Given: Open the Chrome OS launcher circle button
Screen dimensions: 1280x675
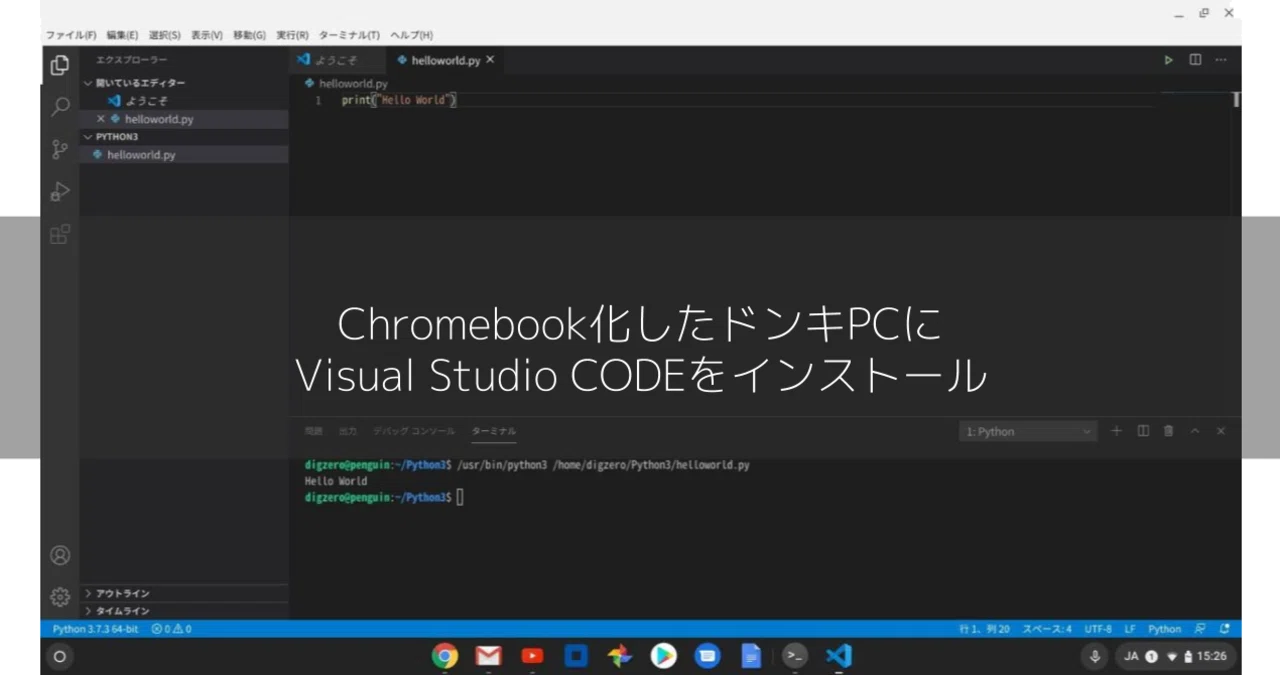Looking at the screenshot, I should tap(59, 657).
